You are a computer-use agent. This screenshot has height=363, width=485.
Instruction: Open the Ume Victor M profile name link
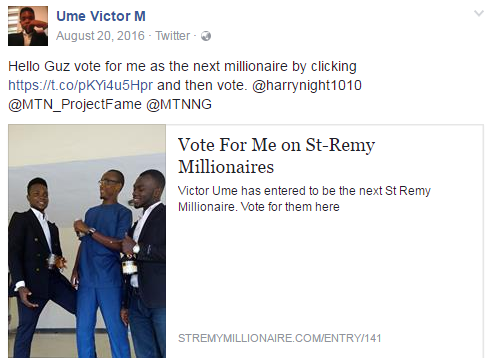point(101,16)
